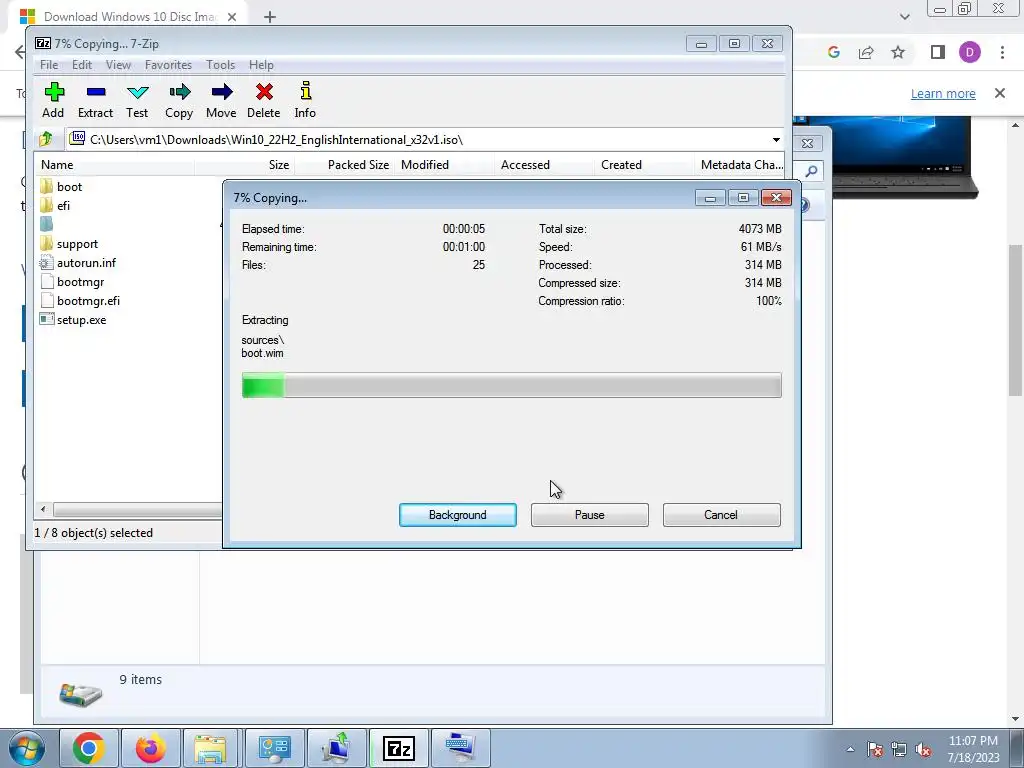Show hidden system tray icons
1024x768 pixels.
pos(850,749)
